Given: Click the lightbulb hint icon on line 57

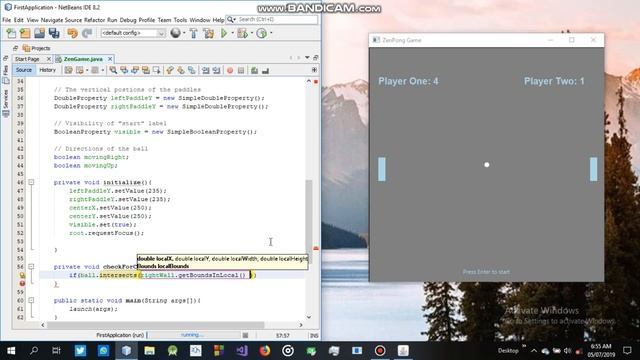Looking at the screenshot, I should (22, 275).
